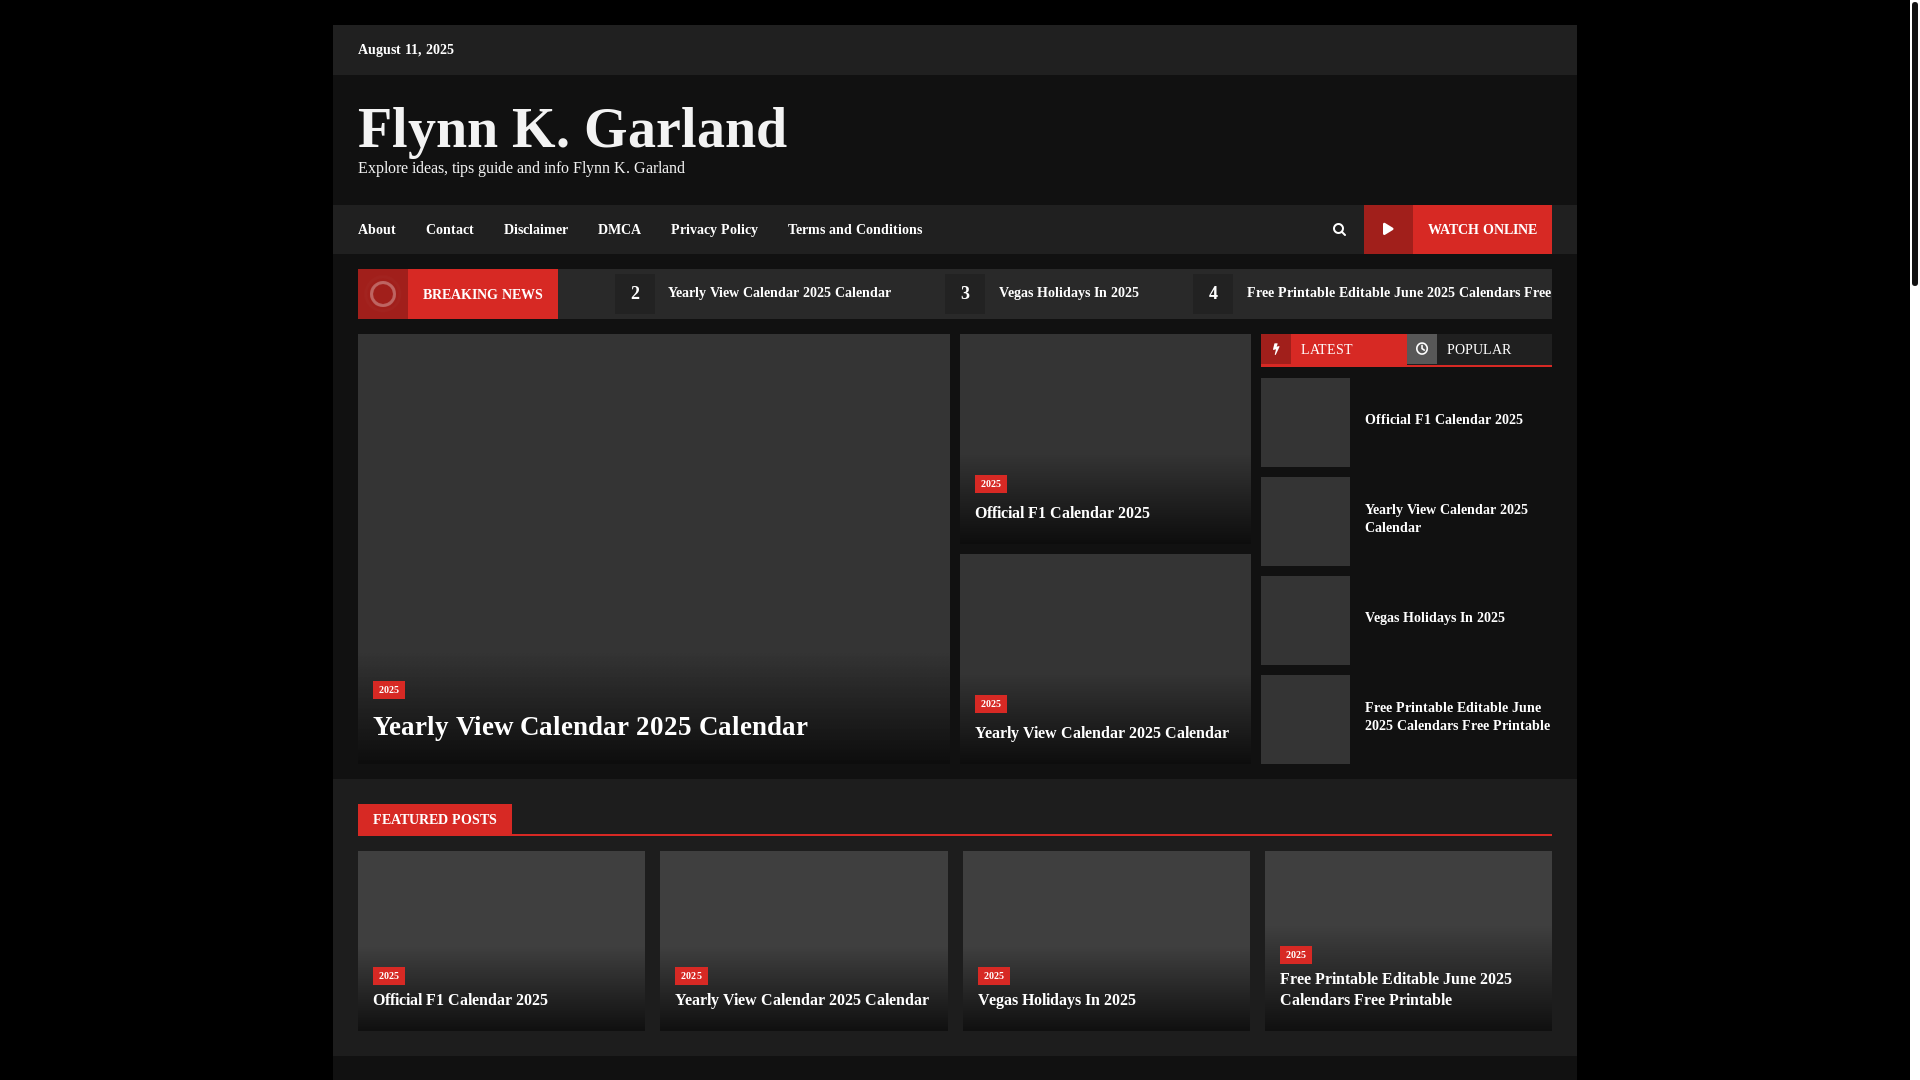Open the Privacy Policy page
1920x1080 pixels.
pos(714,229)
